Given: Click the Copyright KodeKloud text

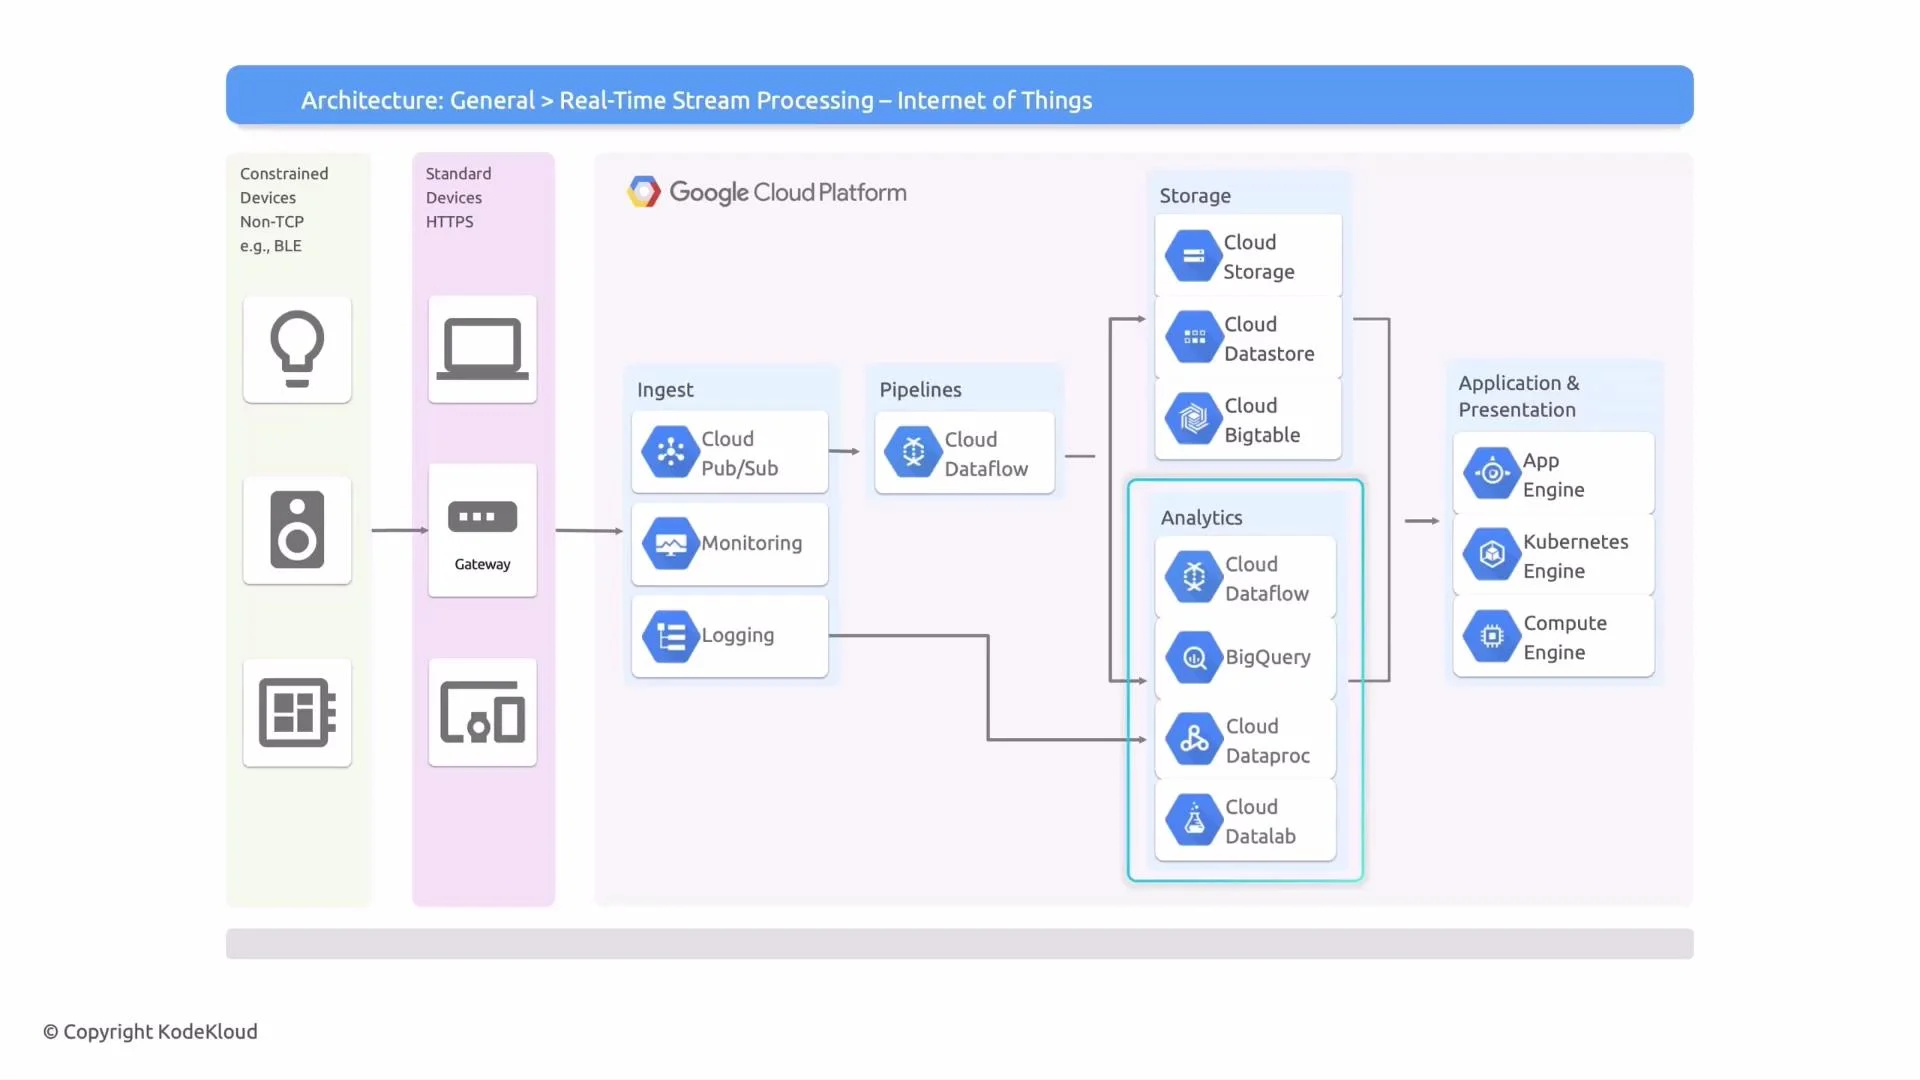Looking at the screenshot, I should point(150,1031).
